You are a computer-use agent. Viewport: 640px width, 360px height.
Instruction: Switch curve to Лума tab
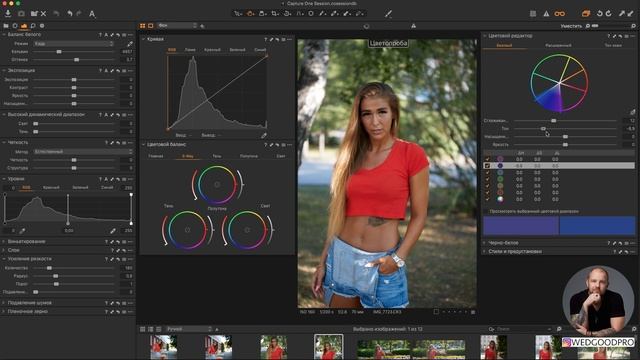pyautogui.click(x=190, y=50)
